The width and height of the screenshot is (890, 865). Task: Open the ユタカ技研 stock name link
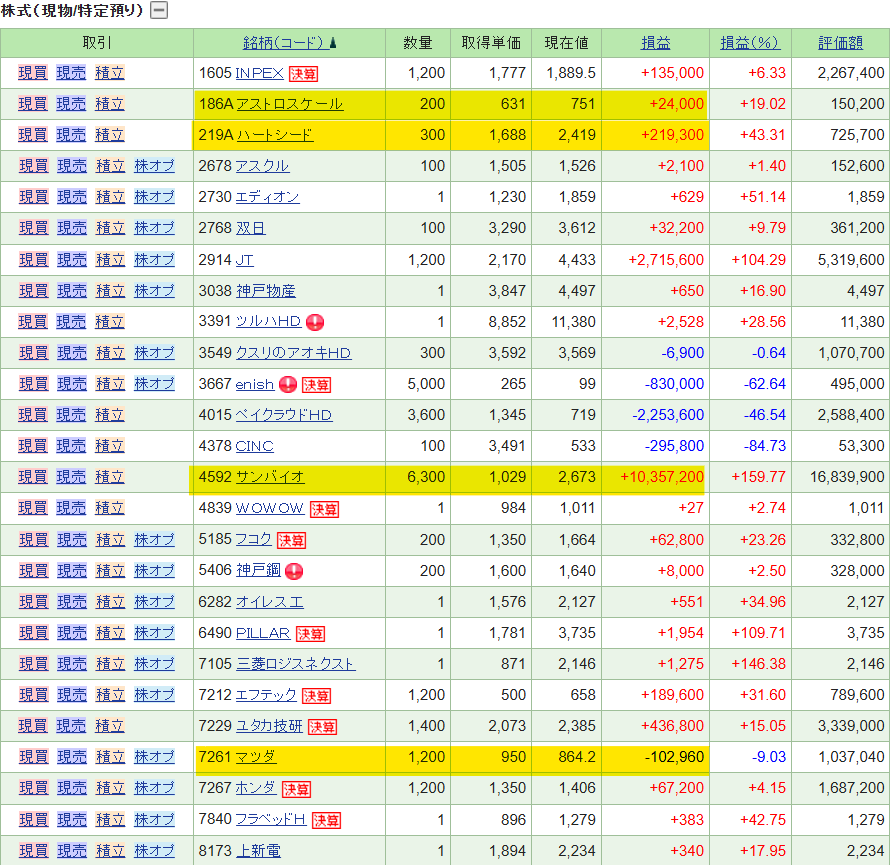(x=269, y=726)
